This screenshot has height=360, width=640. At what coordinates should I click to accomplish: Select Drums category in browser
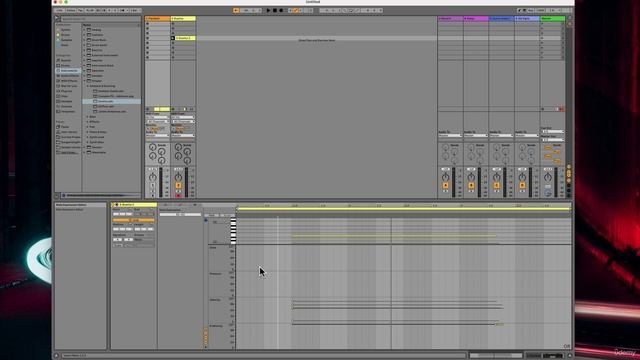[65, 65]
